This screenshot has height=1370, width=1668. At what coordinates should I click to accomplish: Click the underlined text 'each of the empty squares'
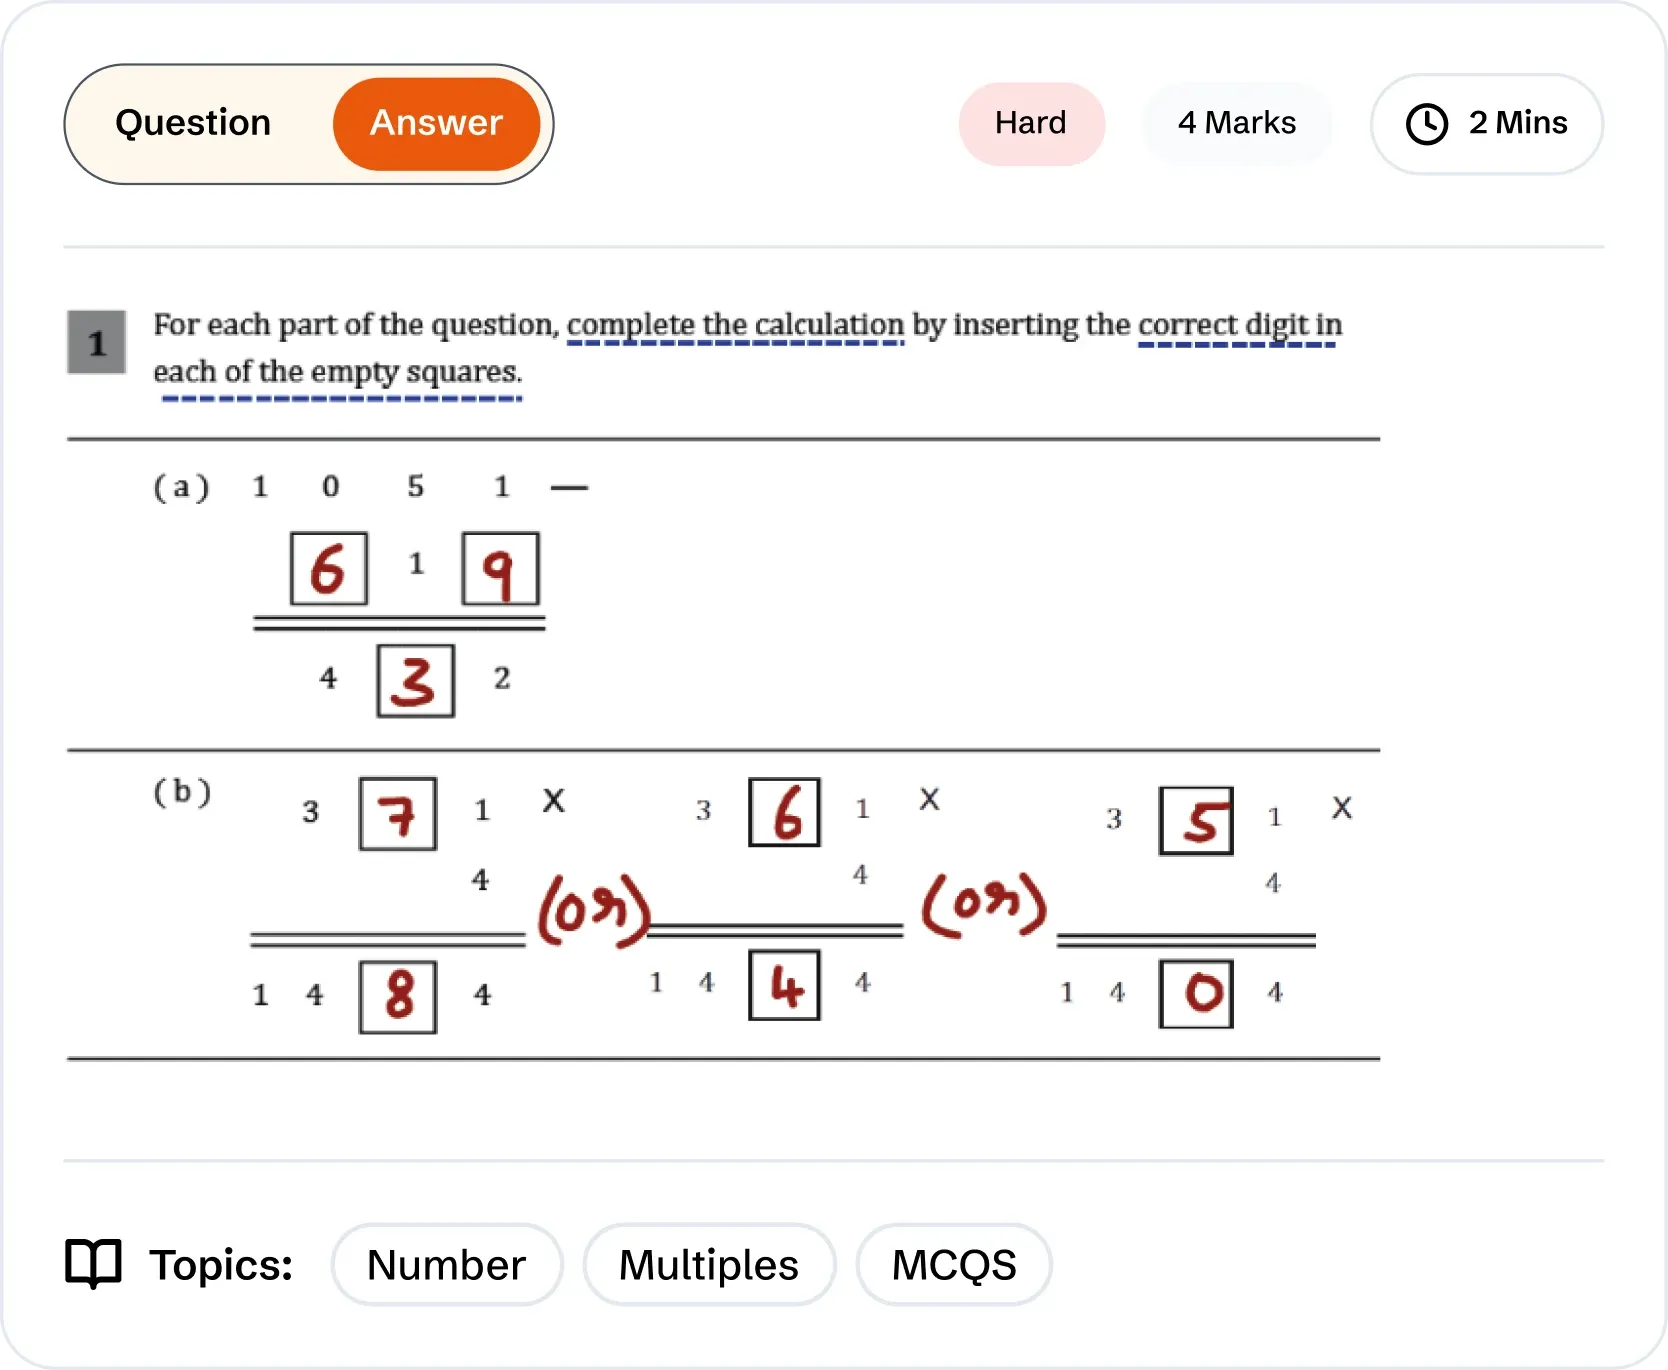(337, 372)
